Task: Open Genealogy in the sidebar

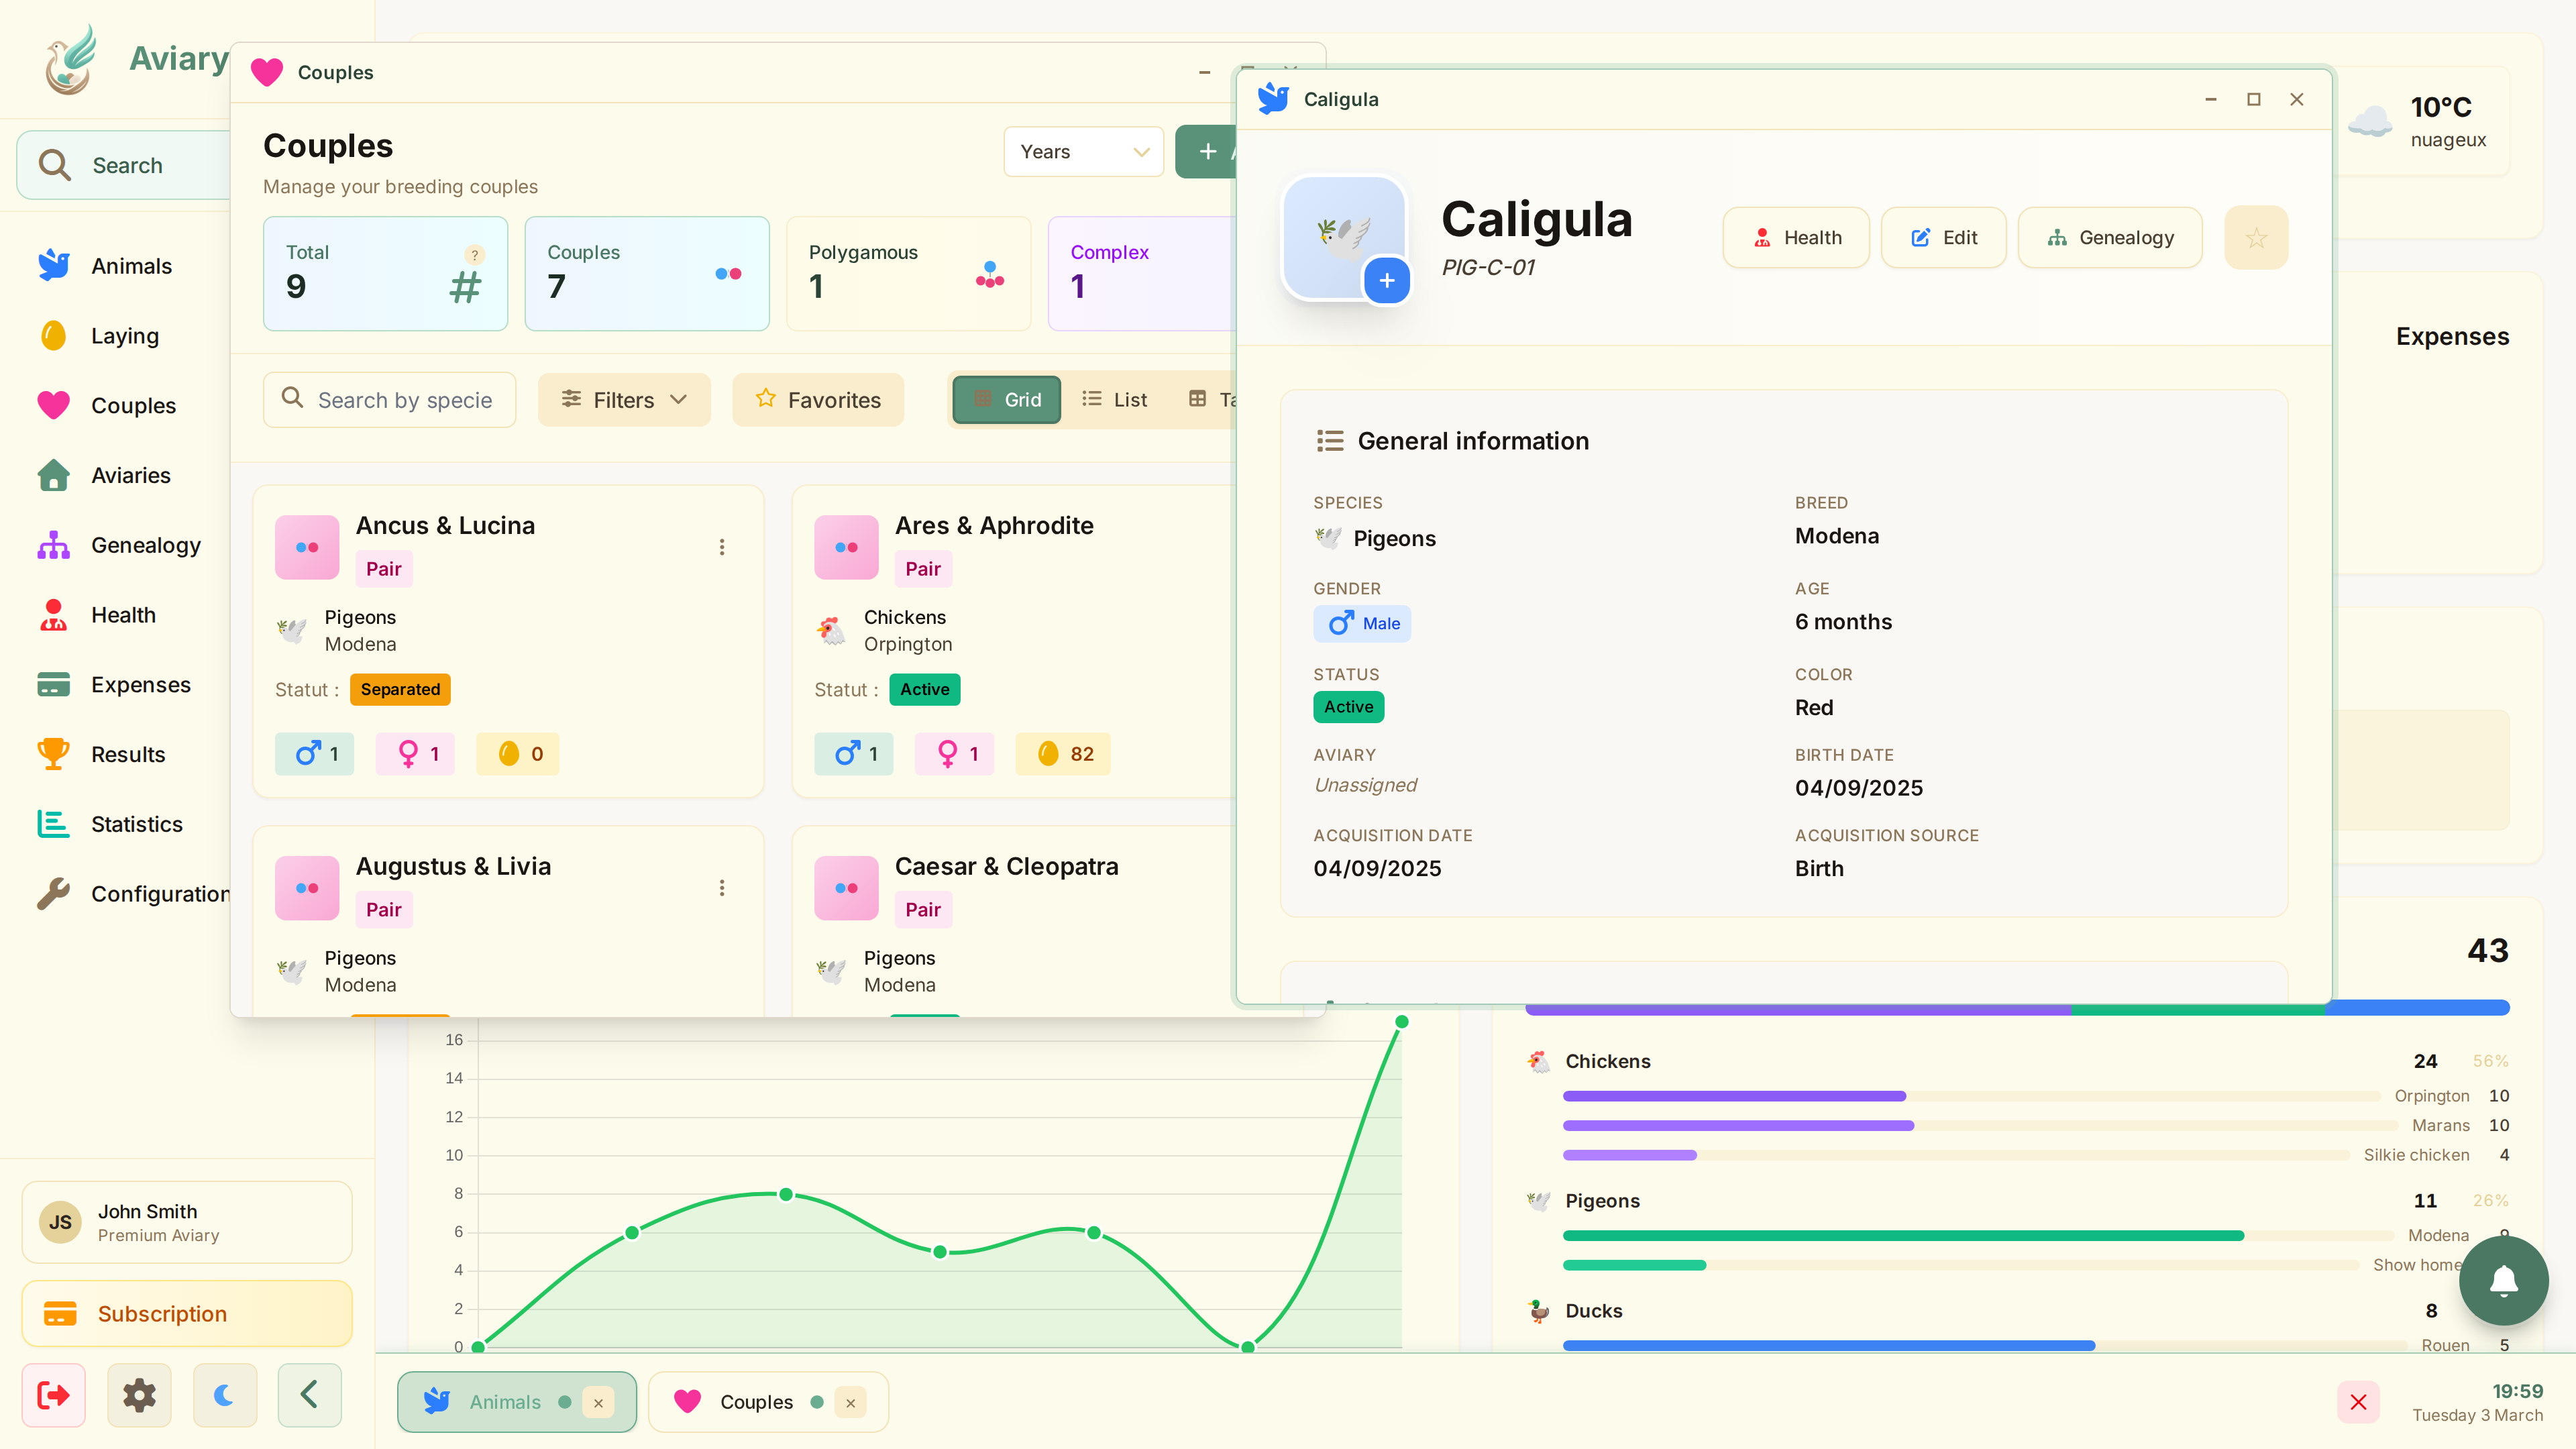Action: [x=145, y=545]
